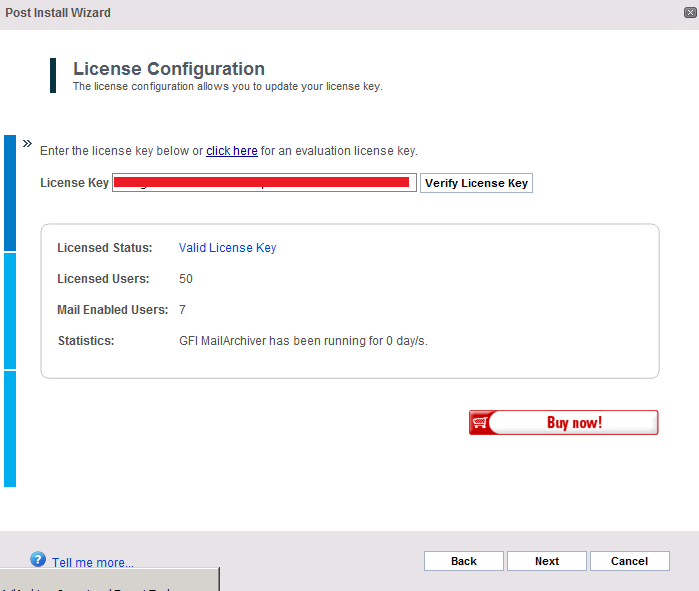Click the shopping cart icon on Buy now

pyautogui.click(x=480, y=422)
